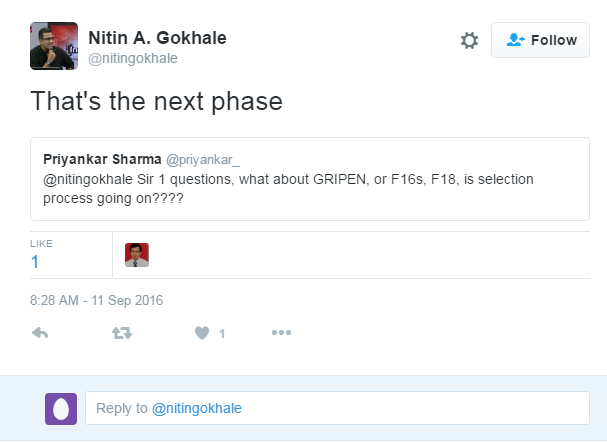
Task: Click the reply arrow icon
Action: (40, 333)
